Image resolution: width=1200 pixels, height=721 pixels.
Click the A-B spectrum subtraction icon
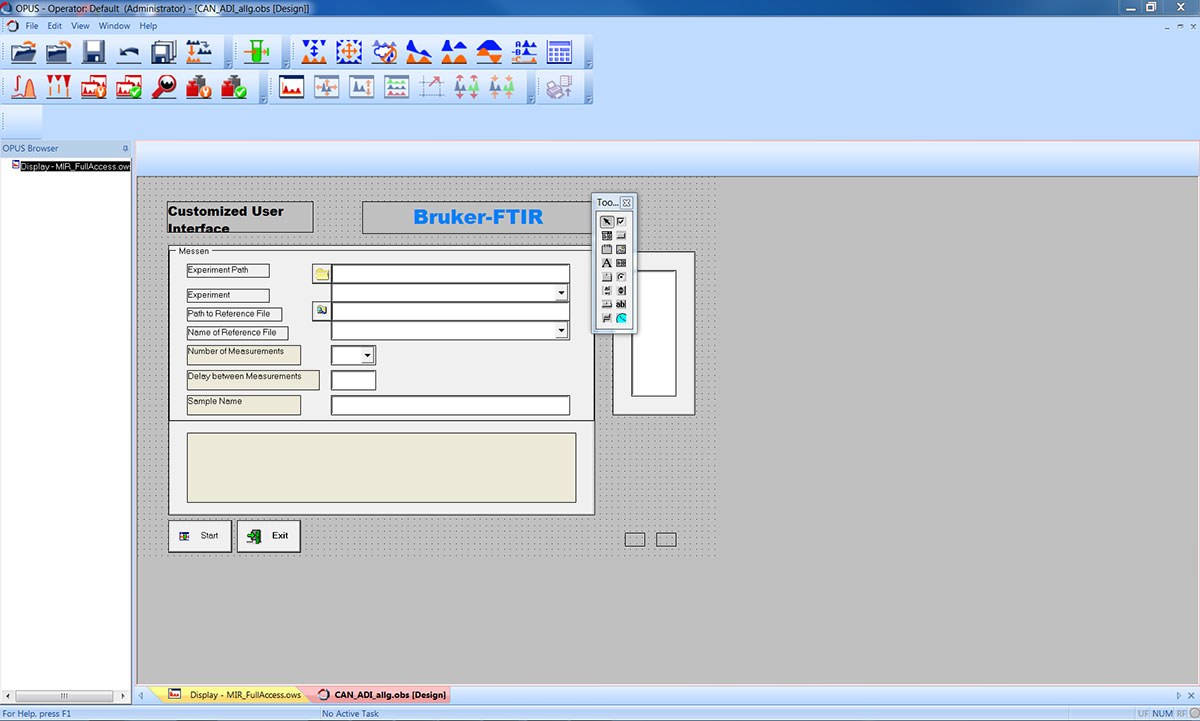525,53
